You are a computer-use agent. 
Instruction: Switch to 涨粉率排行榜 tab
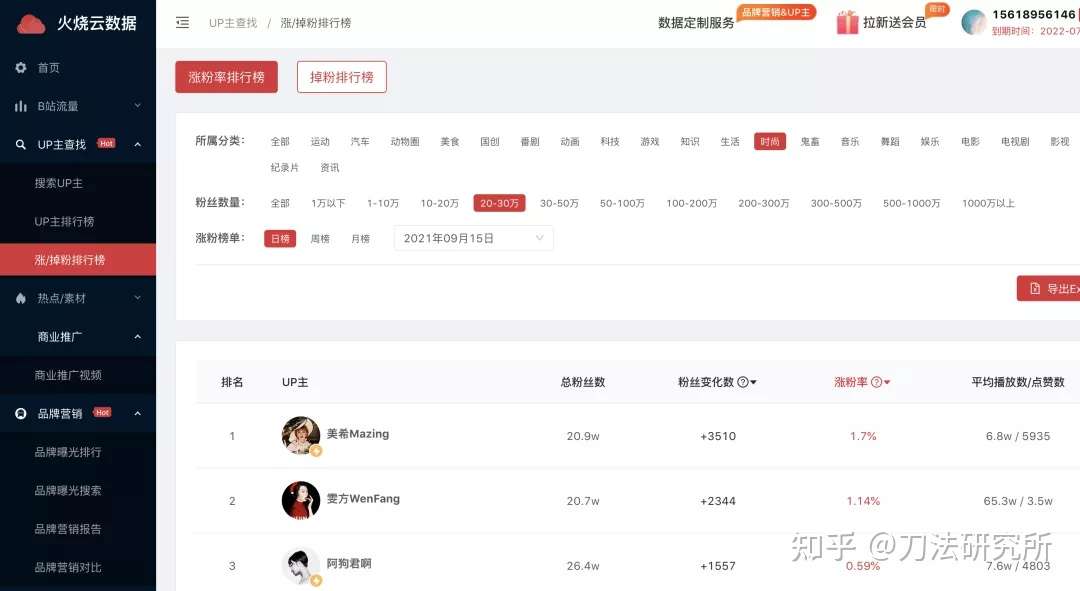(x=227, y=77)
